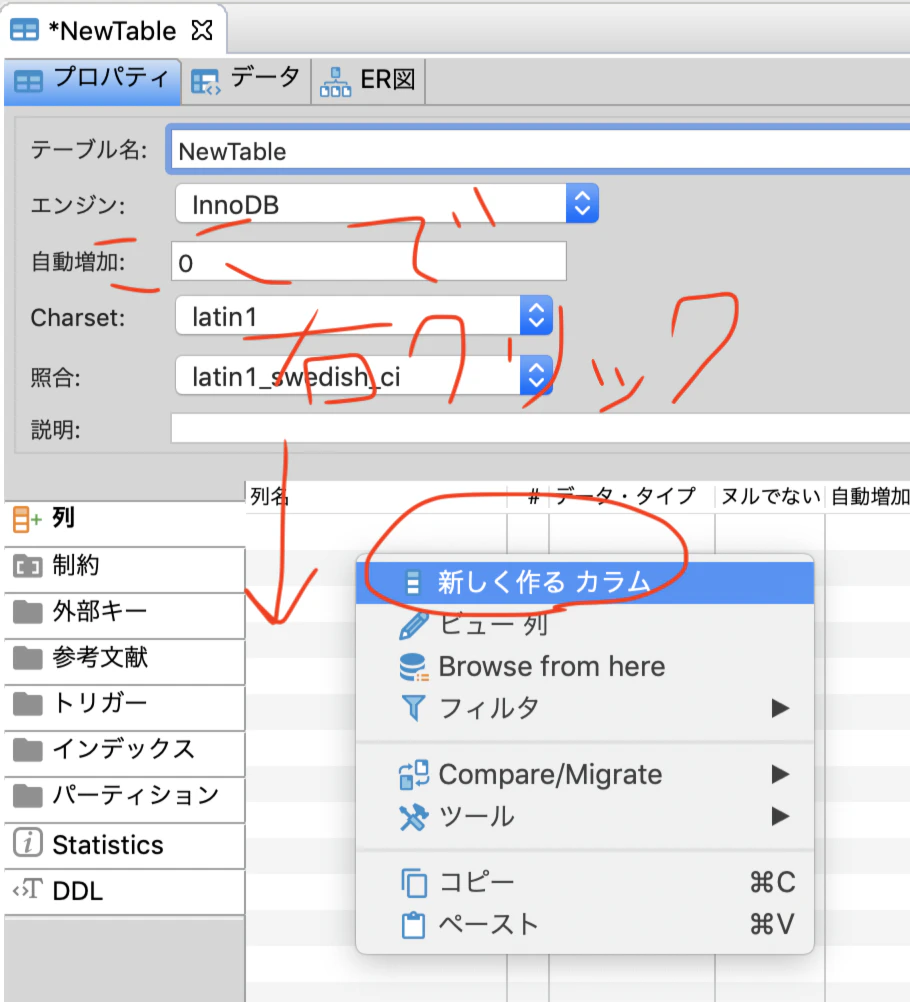
Task: Click the database icon beside Browse from here
Action: pos(413,667)
